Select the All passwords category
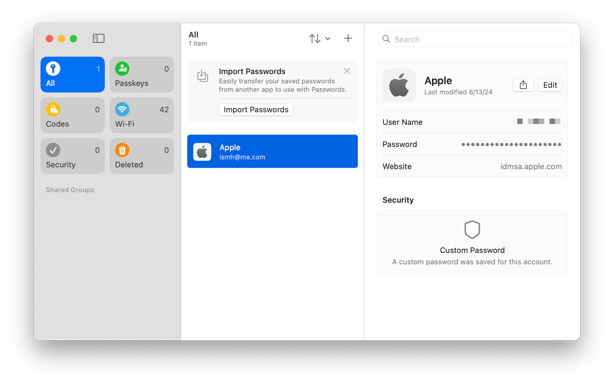Viewport: 614px width, 385px height. [x=72, y=74]
